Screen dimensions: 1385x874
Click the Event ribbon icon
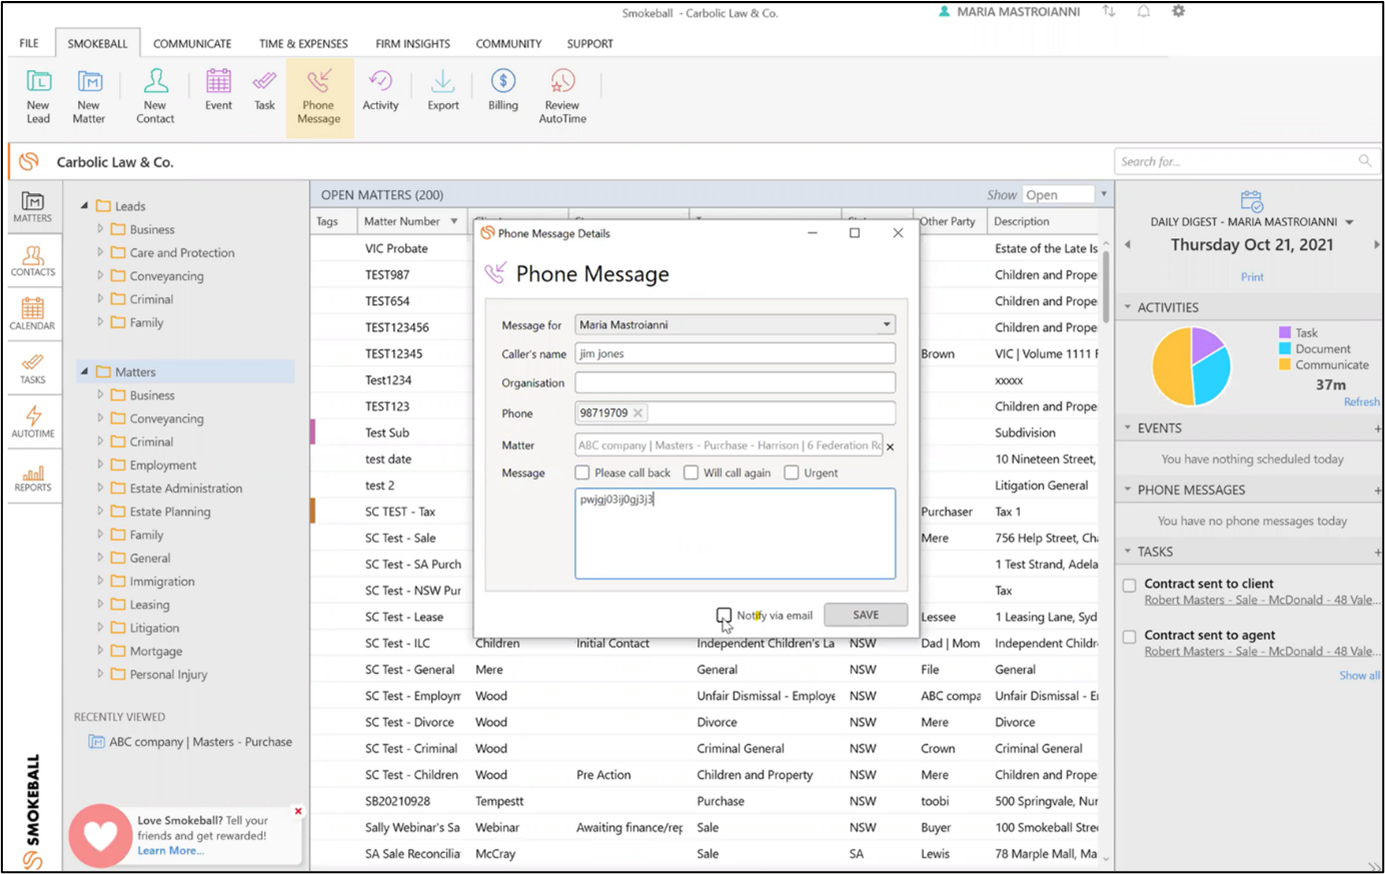pos(218,90)
